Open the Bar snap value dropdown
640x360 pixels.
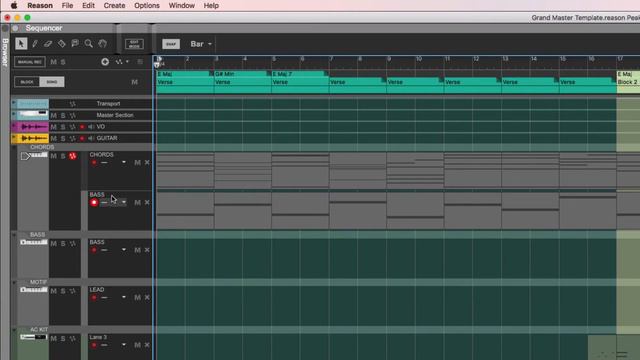click(x=201, y=44)
